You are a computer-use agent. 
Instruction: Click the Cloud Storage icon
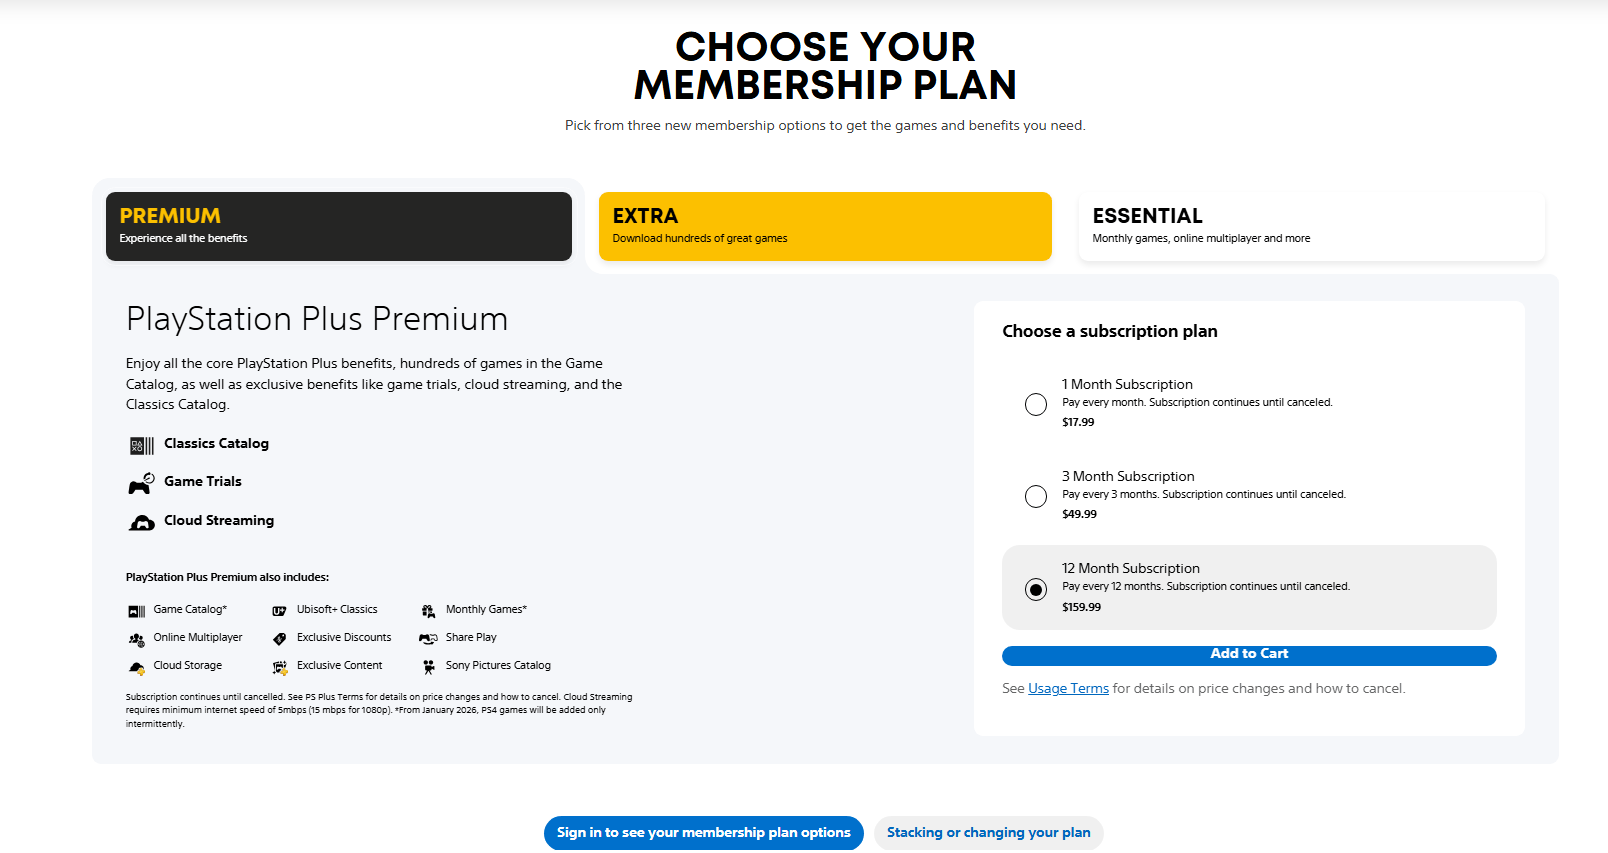pyautogui.click(x=137, y=667)
